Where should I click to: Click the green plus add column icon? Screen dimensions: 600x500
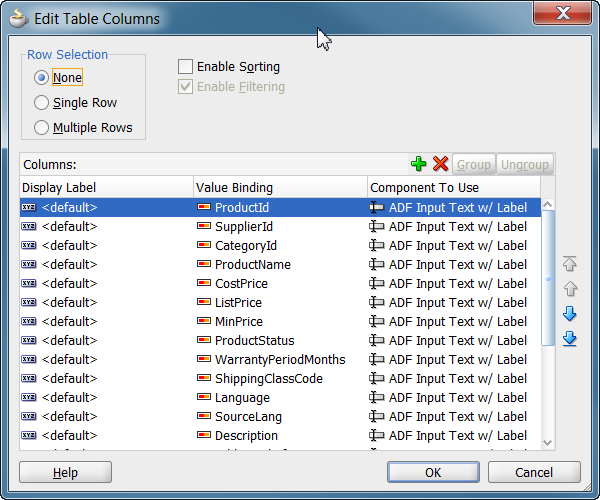[x=418, y=164]
